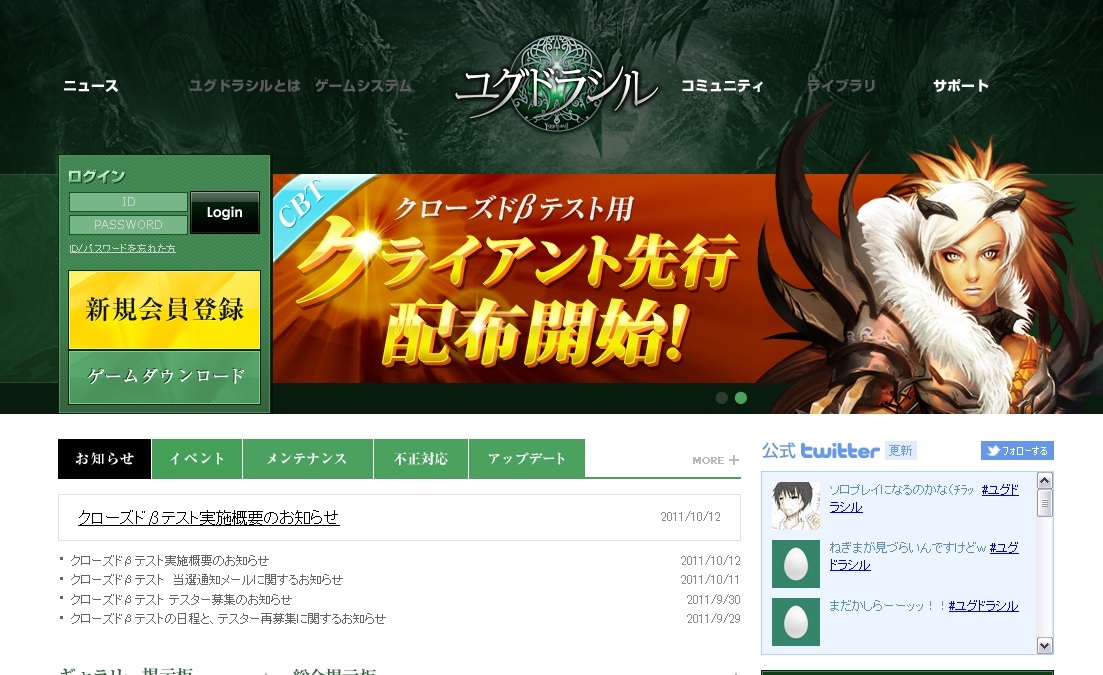Click the 2011/10/11 date text

coord(710,579)
